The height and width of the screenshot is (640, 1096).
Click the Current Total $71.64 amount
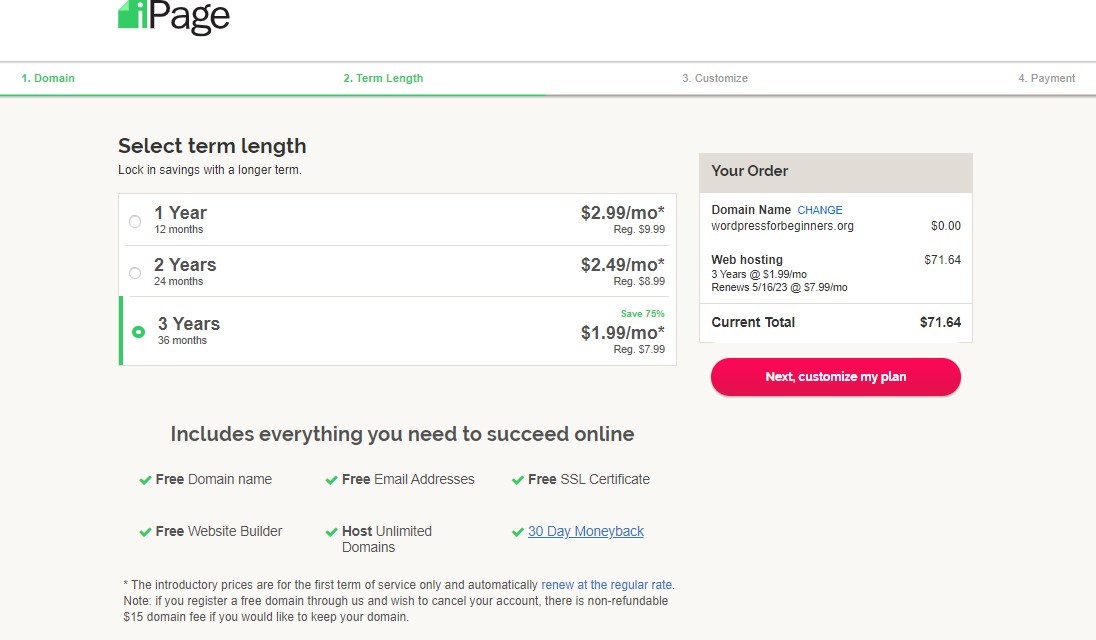pos(940,322)
